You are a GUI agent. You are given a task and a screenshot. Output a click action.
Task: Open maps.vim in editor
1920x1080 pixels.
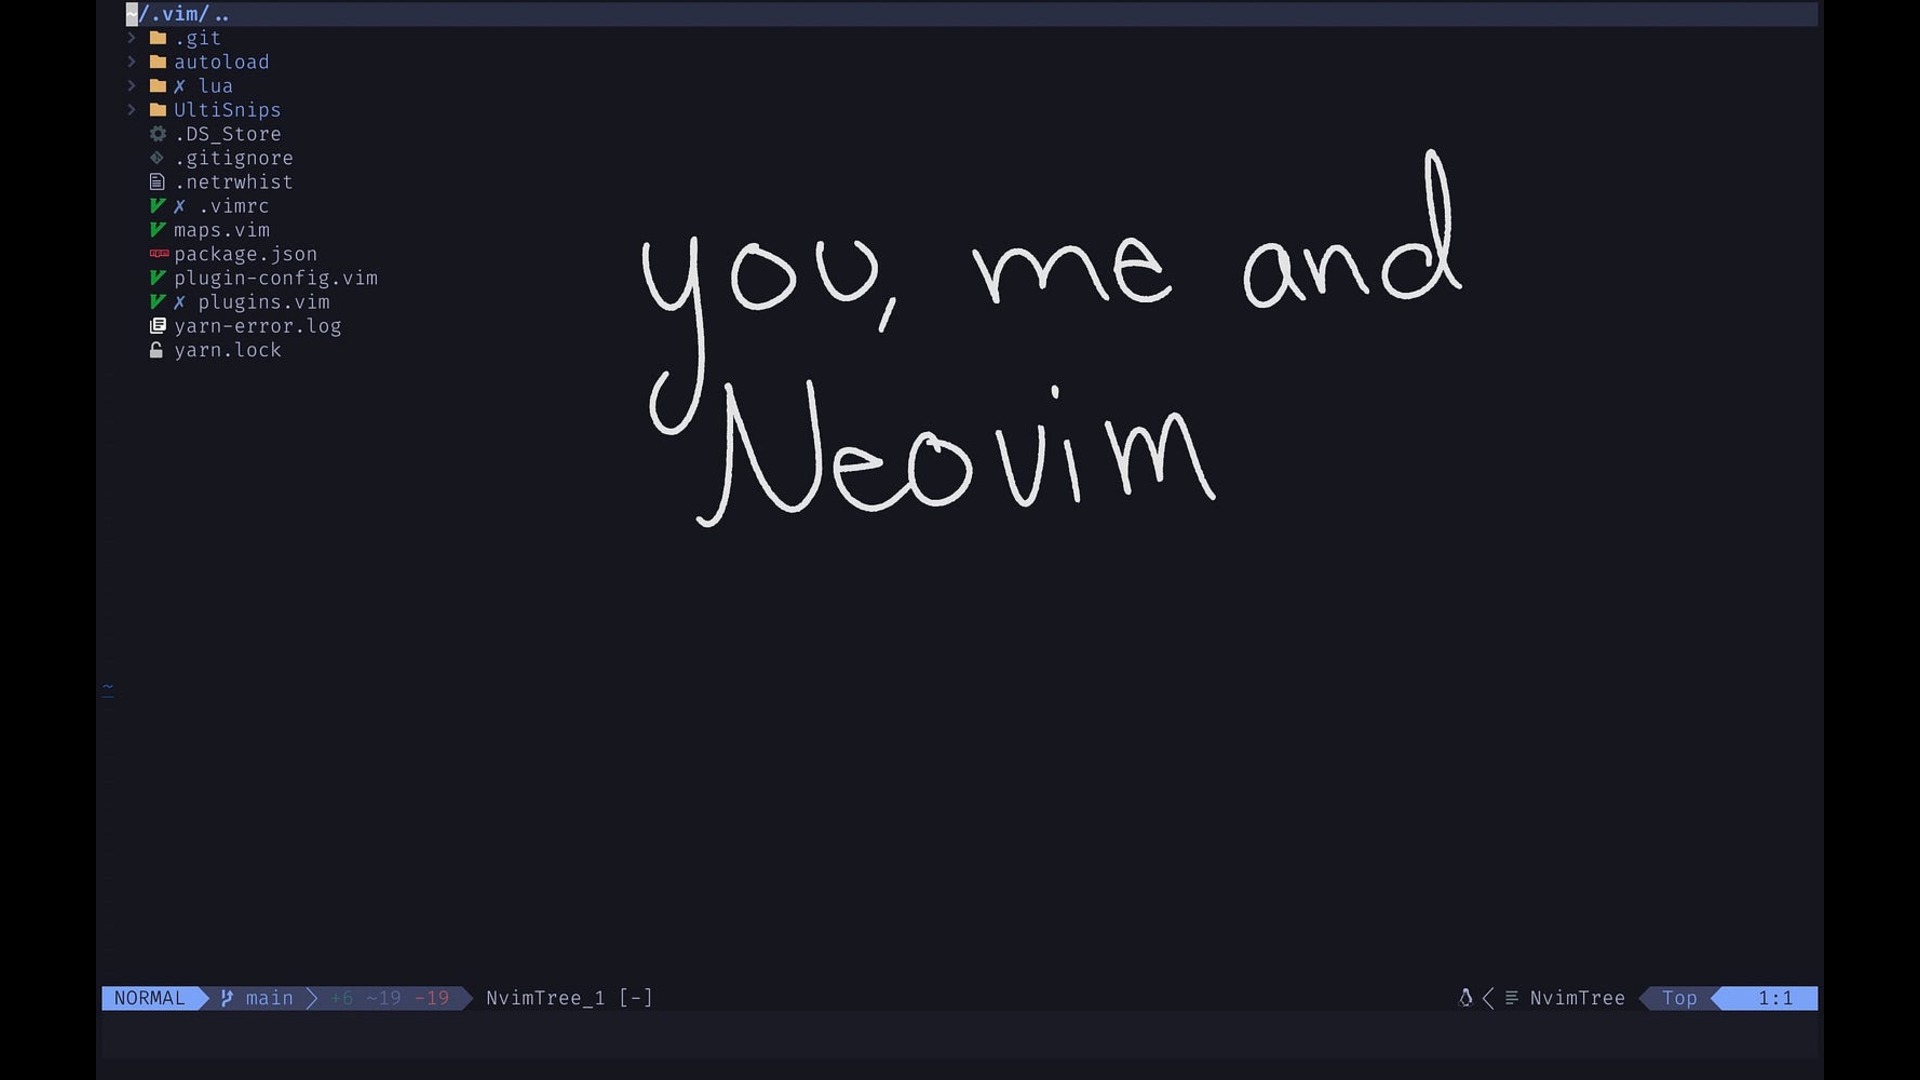[222, 229]
